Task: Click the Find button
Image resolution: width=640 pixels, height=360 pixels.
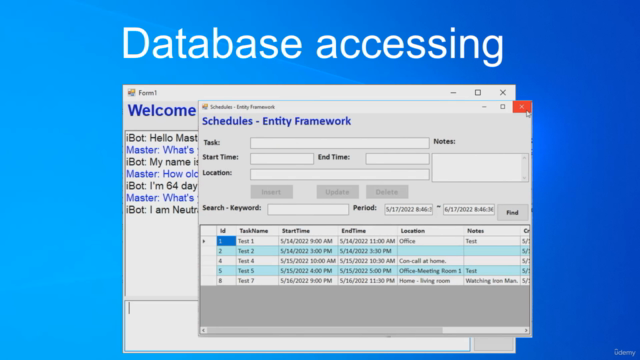Action: (512, 213)
